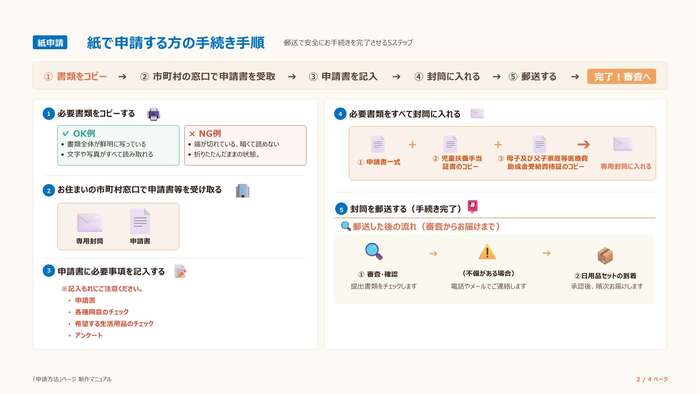Click the envelope icon beside step 4 heading
The image size is (700, 394).
(x=477, y=113)
